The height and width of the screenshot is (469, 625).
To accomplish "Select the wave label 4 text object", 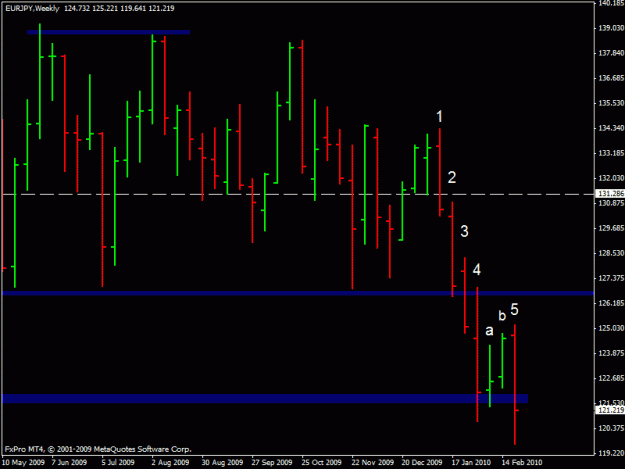I will (x=477, y=270).
